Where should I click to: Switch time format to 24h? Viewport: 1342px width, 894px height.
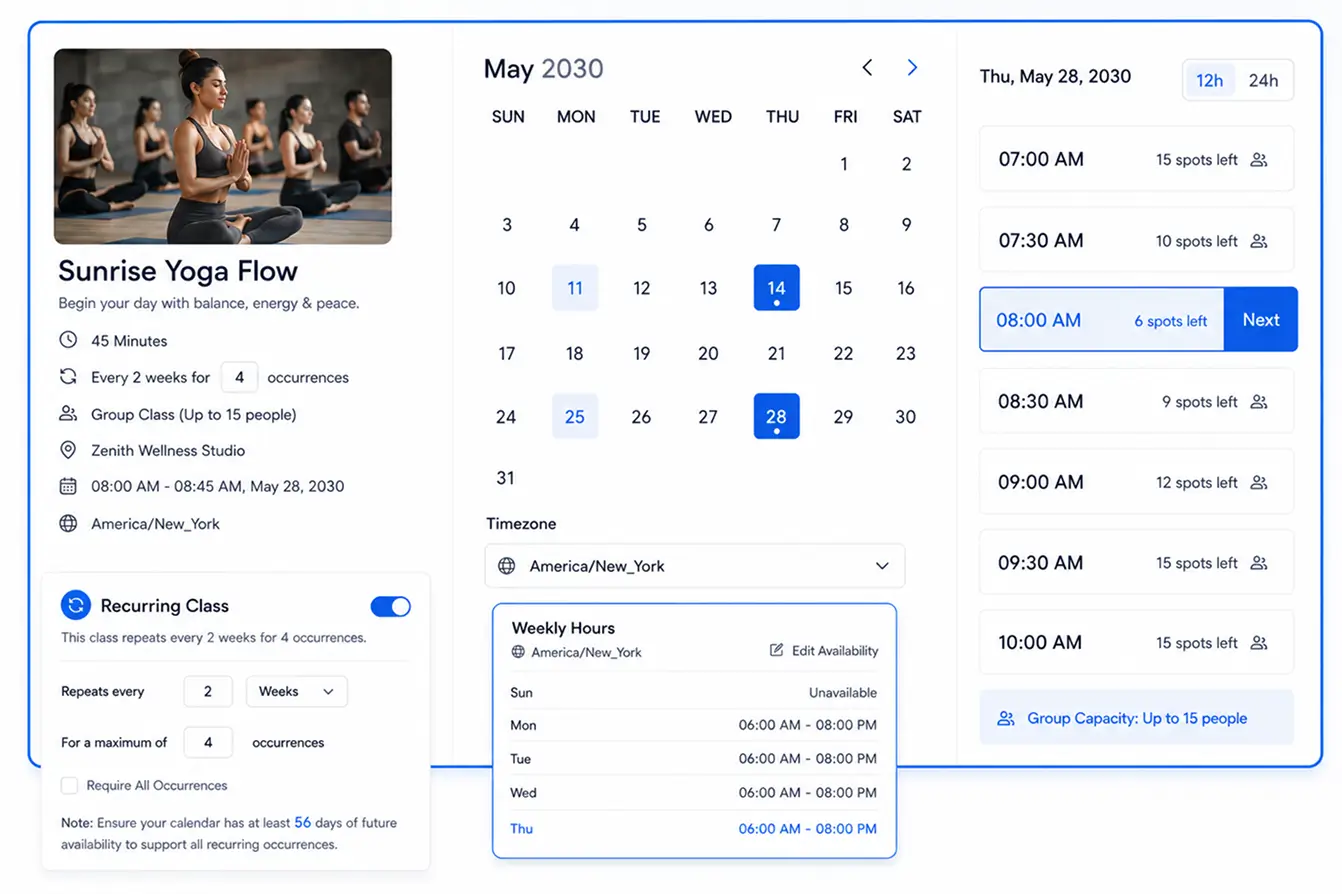click(x=1263, y=81)
